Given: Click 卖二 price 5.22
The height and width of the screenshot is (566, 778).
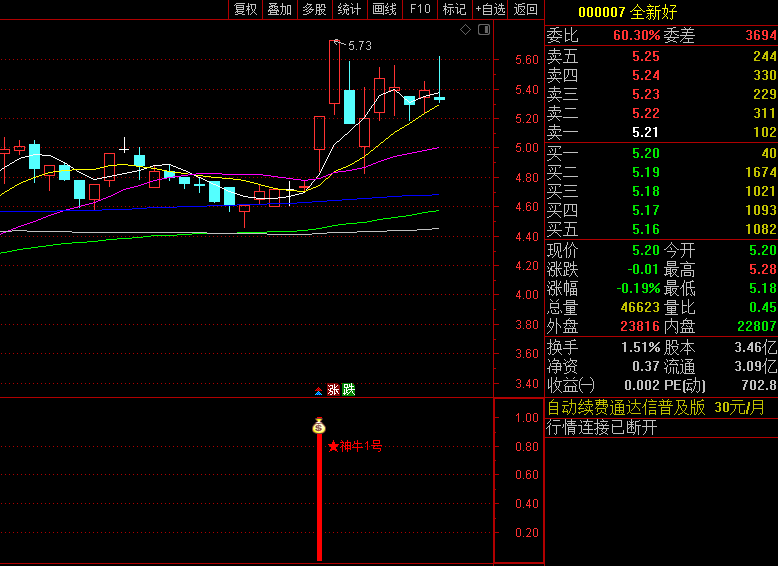Looking at the screenshot, I should 646,113.
